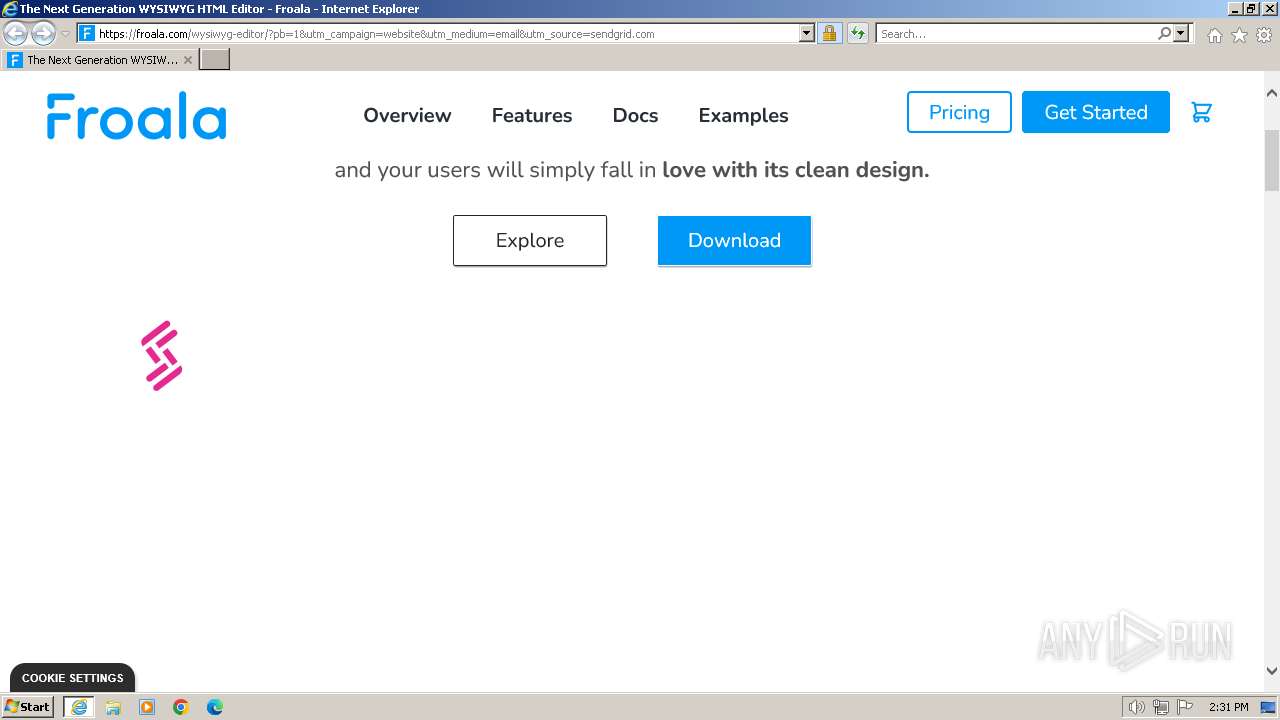Click the browser Forward arrow
This screenshot has width=1280, height=720.
[x=43, y=34]
